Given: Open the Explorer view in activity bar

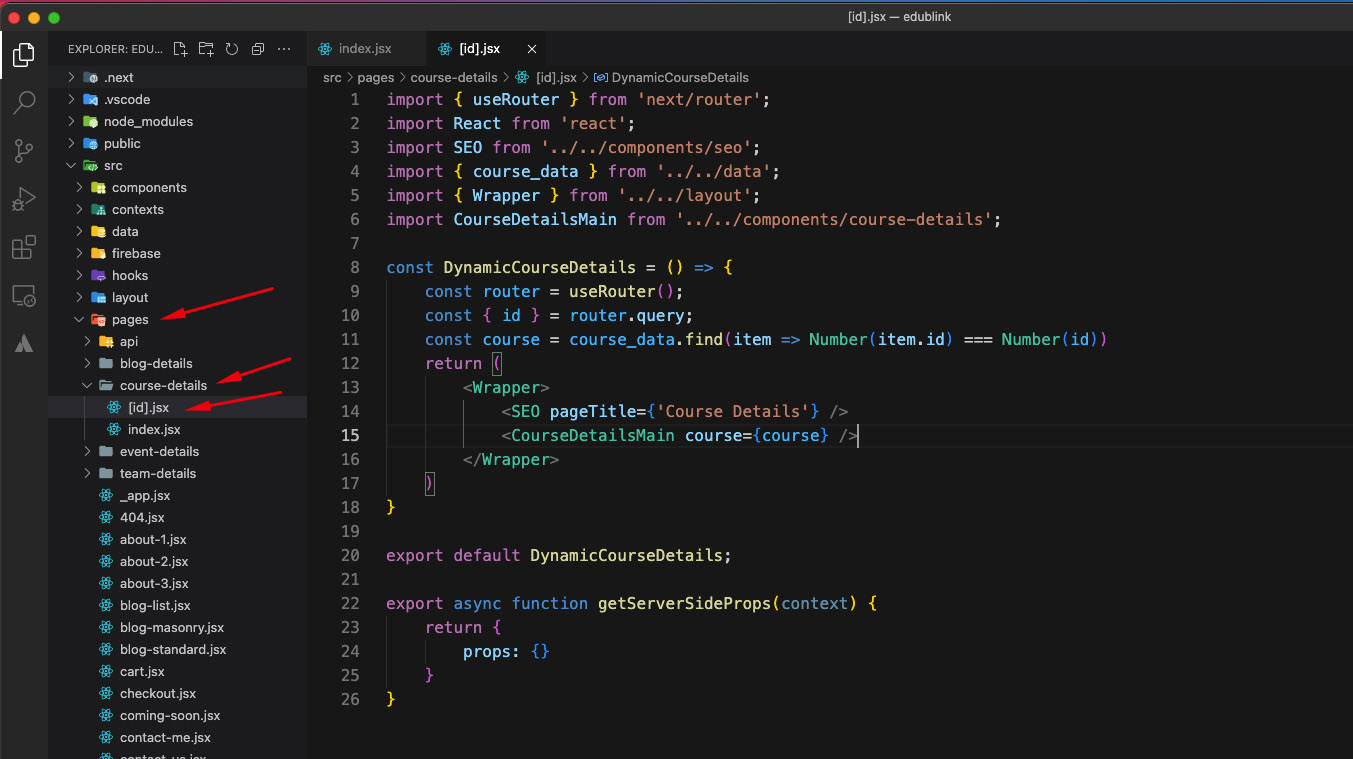Looking at the screenshot, I should [x=23, y=54].
